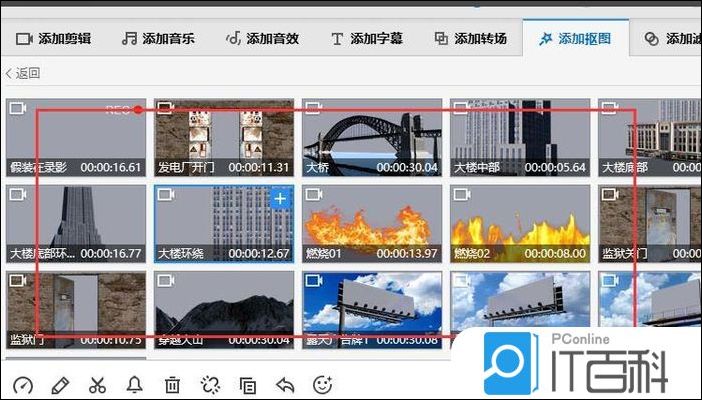The height and width of the screenshot is (400, 702).
Task: Go back via the 返回 link
Action: coord(22,73)
